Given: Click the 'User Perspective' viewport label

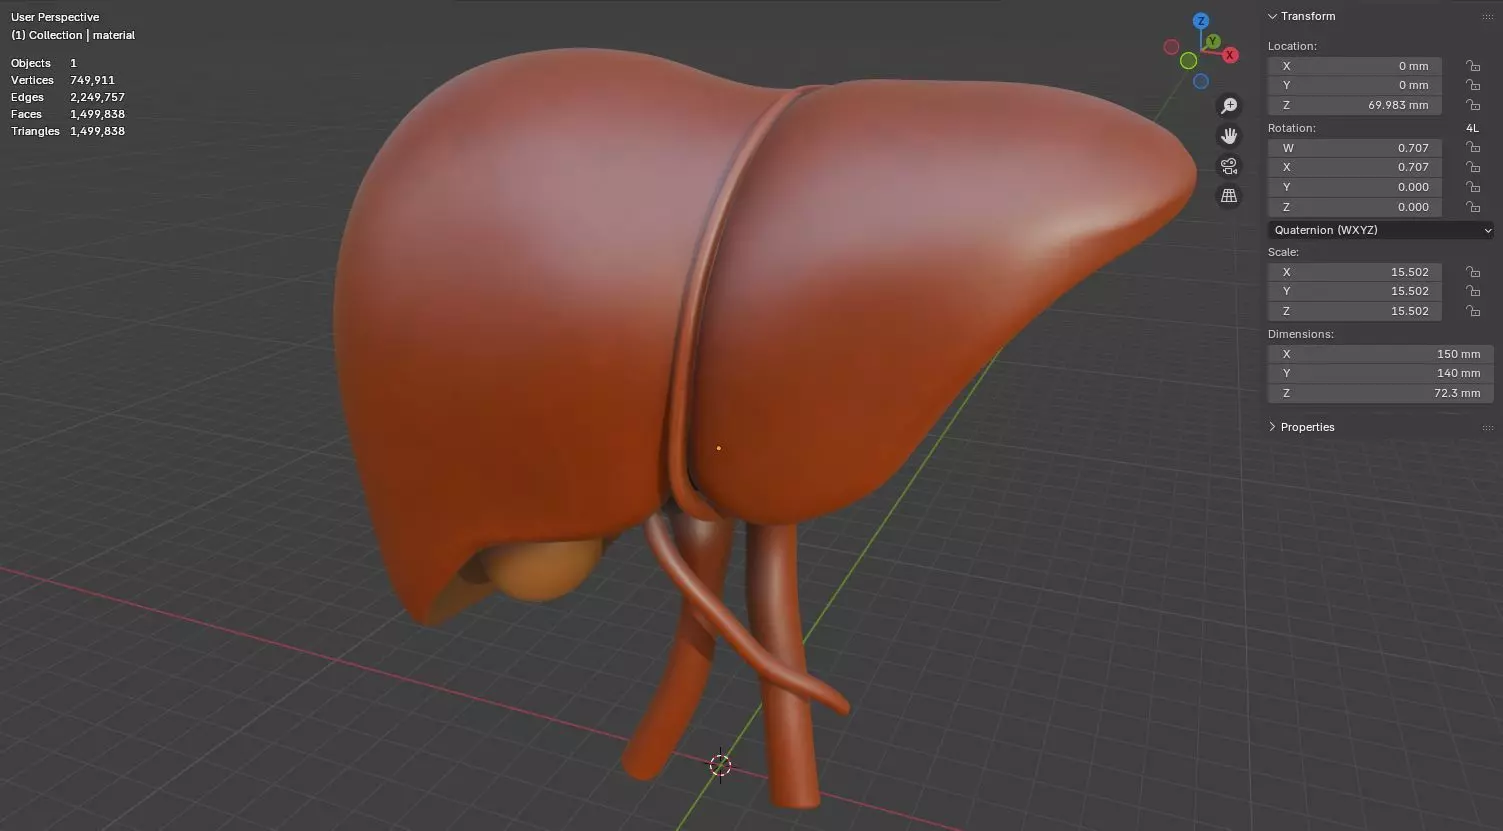Looking at the screenshot, I should [x=55, y=17].
